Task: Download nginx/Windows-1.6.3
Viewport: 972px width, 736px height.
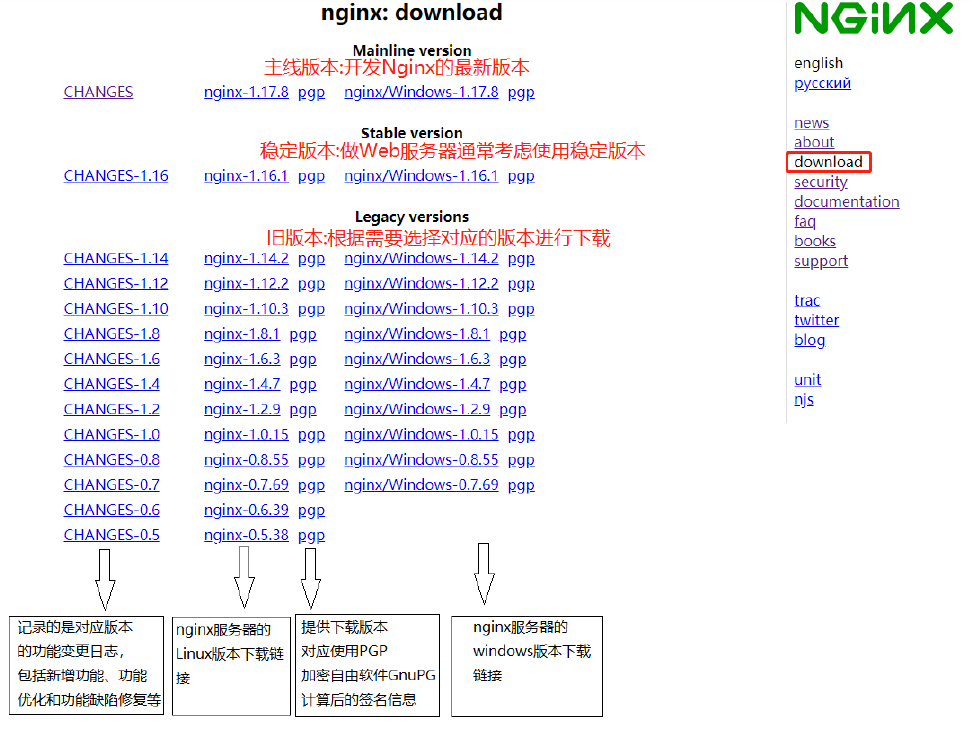Action: [417, 359]
